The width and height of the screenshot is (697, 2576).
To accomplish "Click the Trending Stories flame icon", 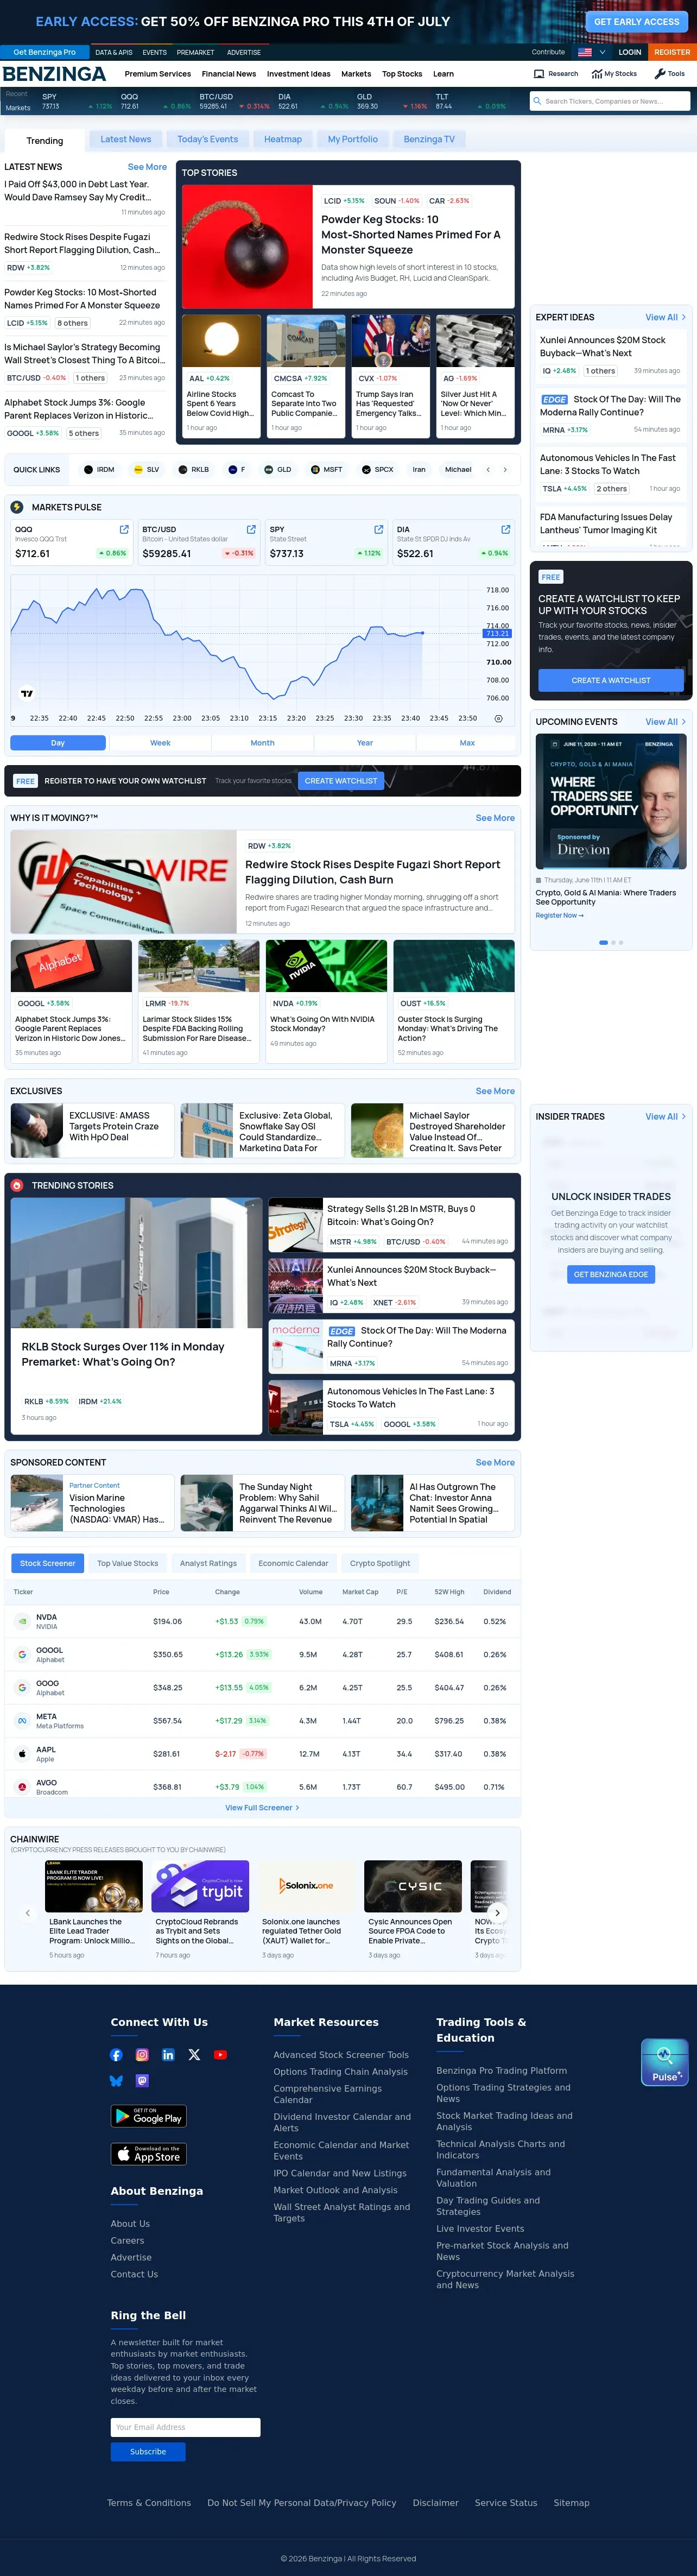I will tap(17, 1185).
